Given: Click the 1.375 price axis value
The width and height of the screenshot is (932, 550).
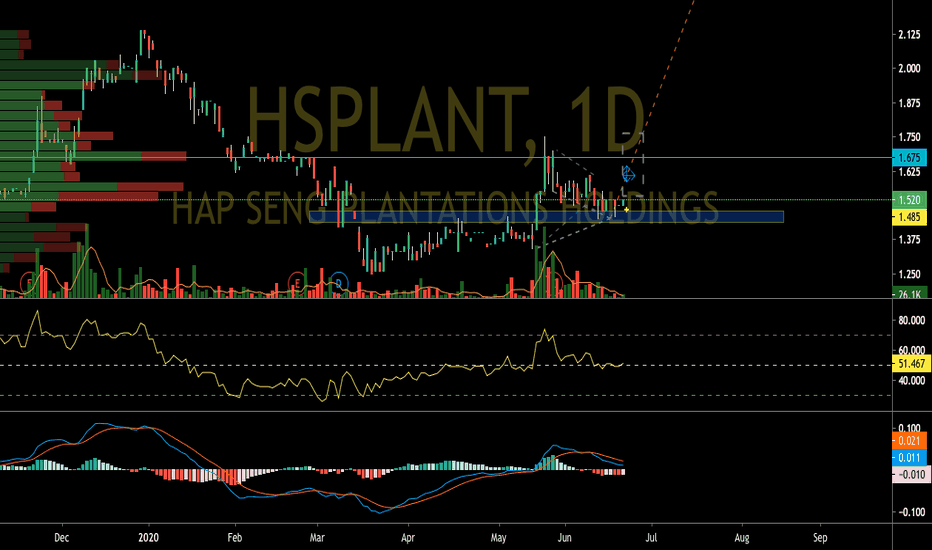Looking at the screenshot, I should point(909,240).
